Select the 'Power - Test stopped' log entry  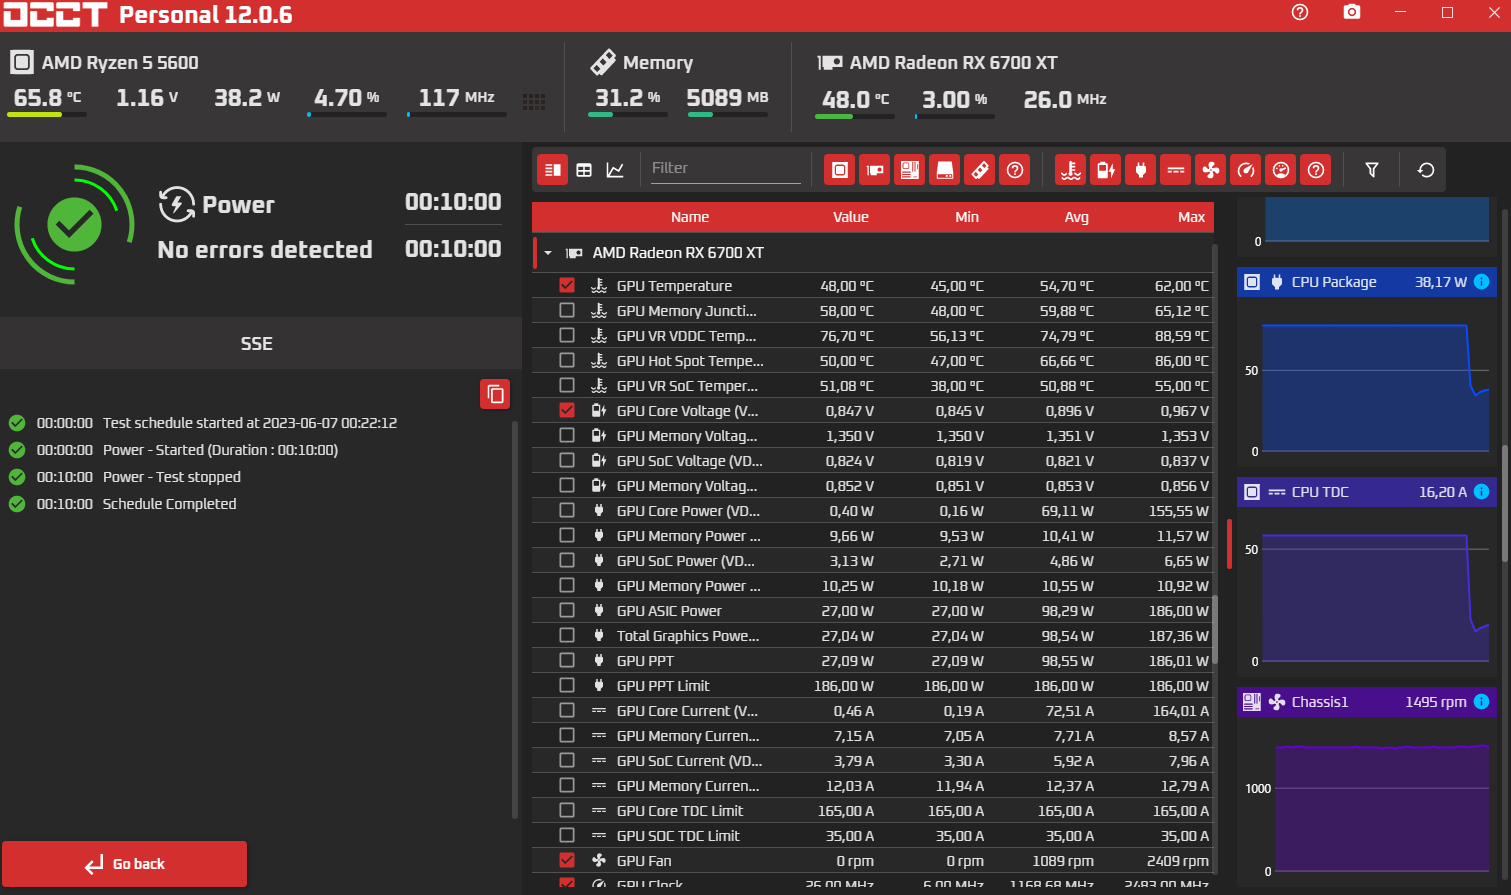tap(171, 477)
